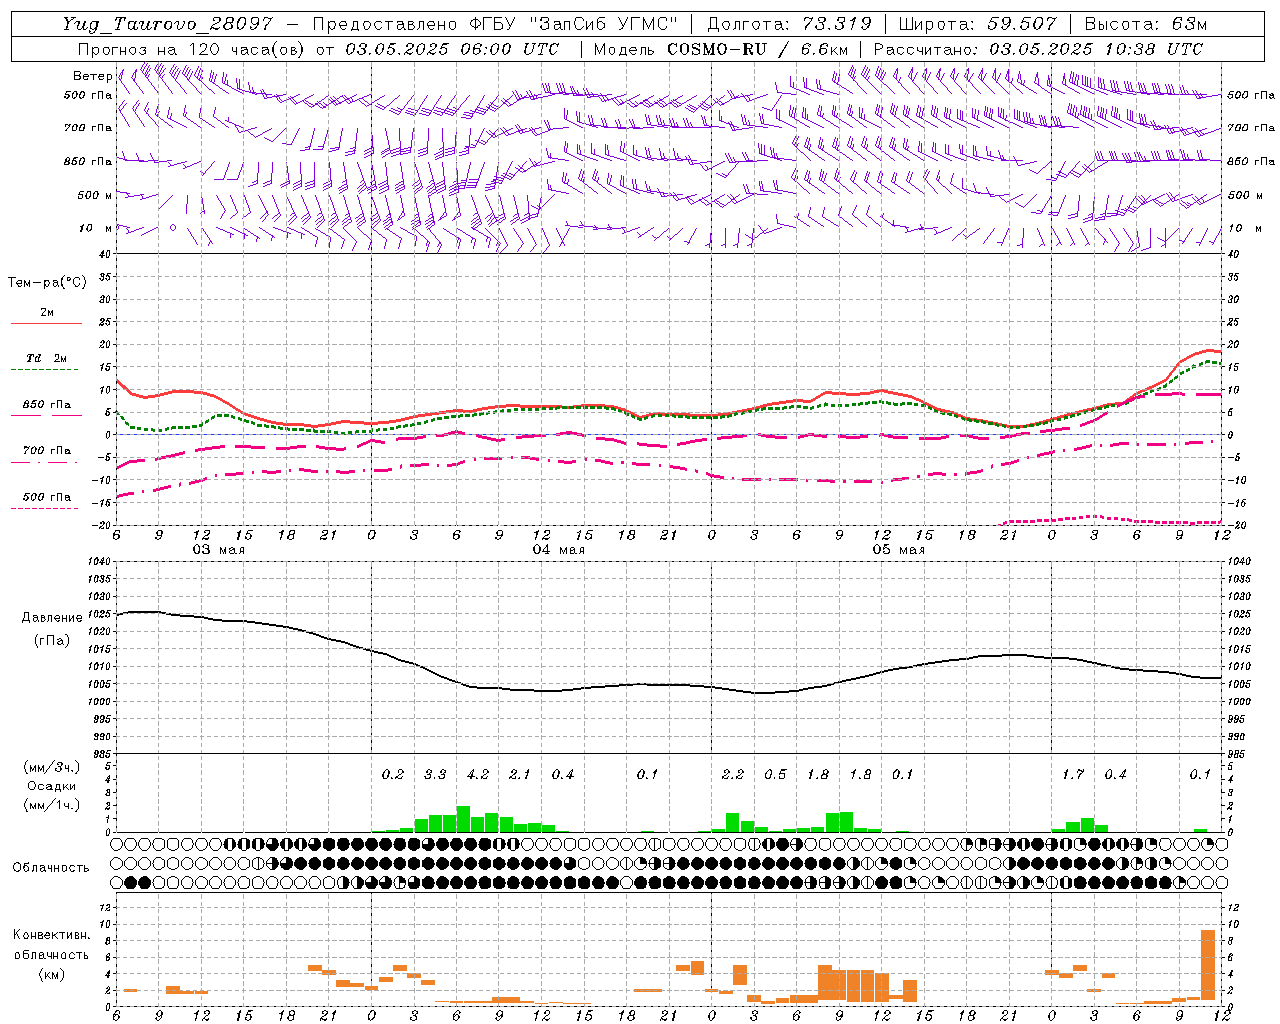Click "Прогноз на 120 часа(ов)" header text

tap(192, 49)
